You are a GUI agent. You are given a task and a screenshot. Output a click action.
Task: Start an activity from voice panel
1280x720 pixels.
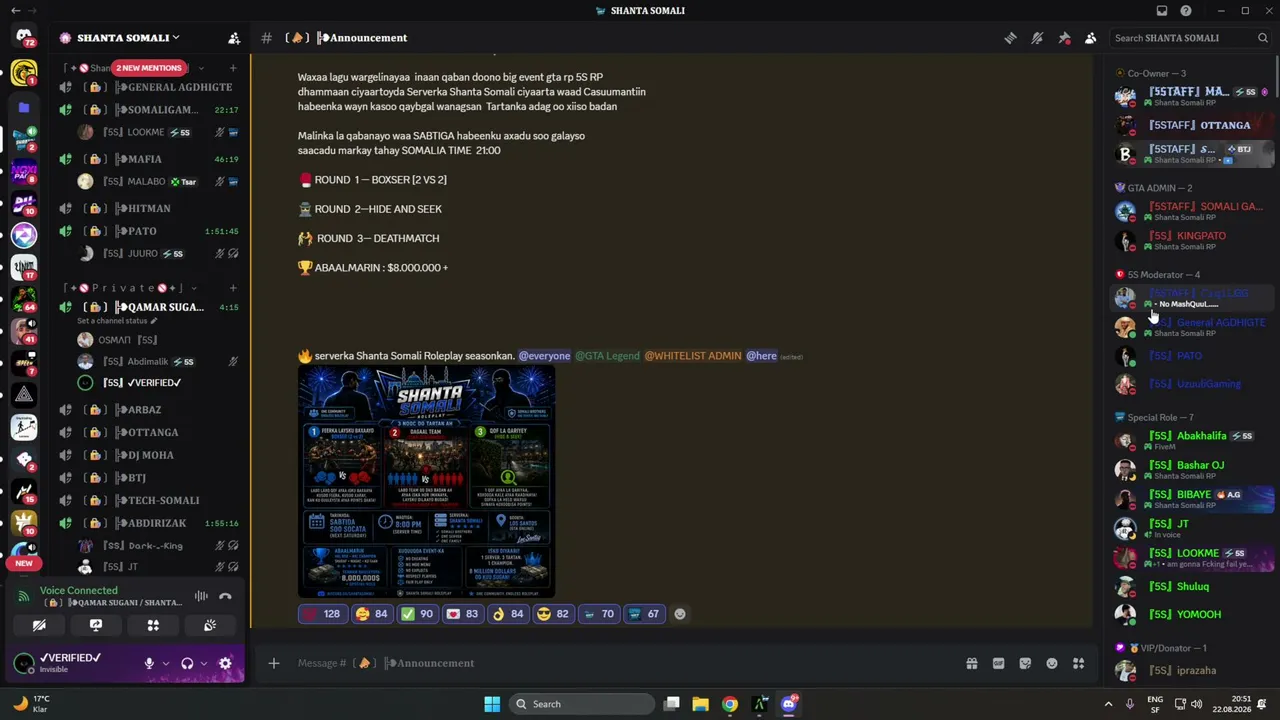(x=153, y=626)
